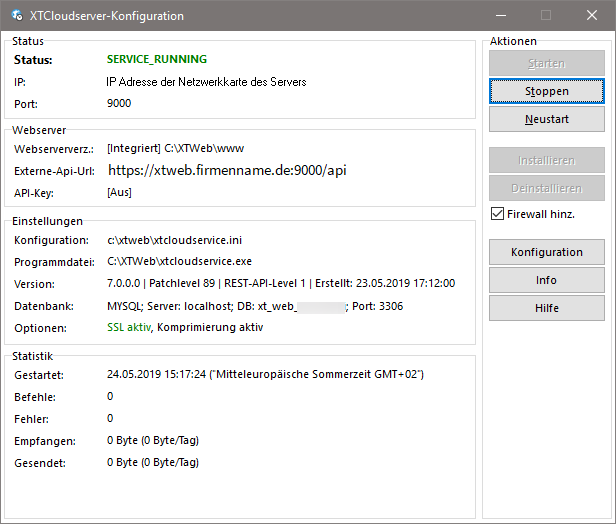The image size is (616, 524).
Task: Click the greyed-out Starten button
Action: click(x=546, y=63)
